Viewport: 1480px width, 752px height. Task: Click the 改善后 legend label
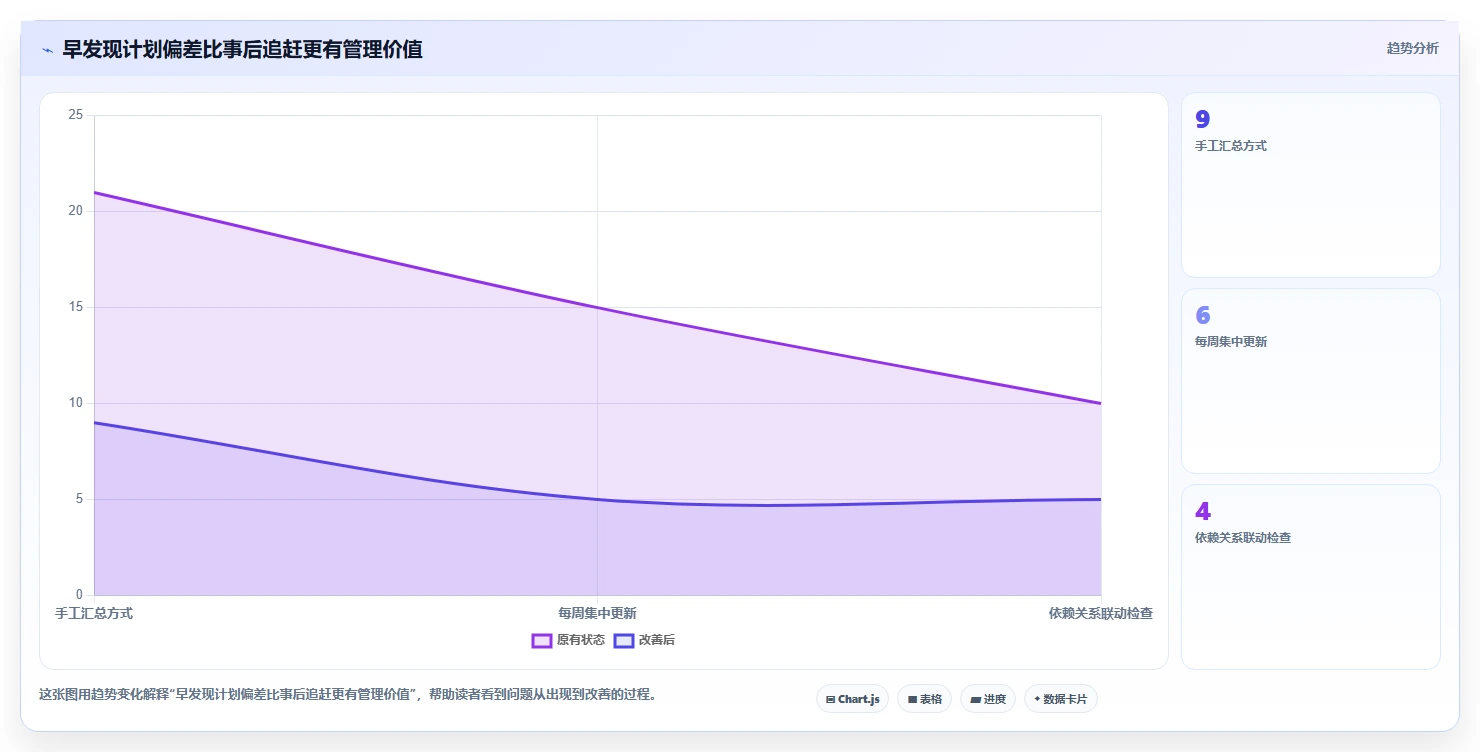coord(657,640)
